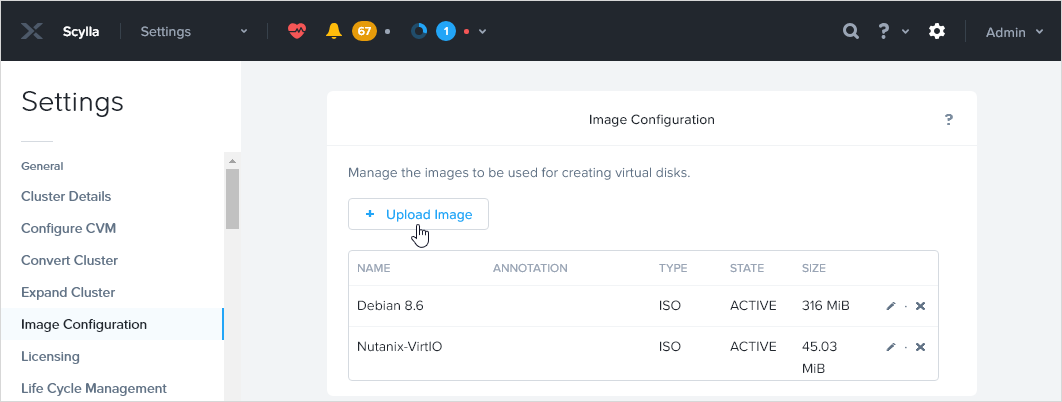Go to Licensing settings
This screenshot has width=1062, height=402.
click(50, 357)
